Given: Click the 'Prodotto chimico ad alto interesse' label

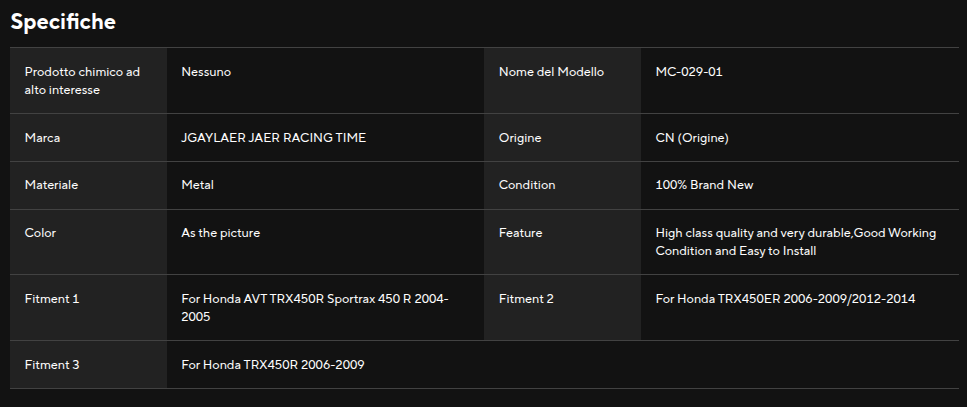Looking at the screenshot, I should 82,81.
